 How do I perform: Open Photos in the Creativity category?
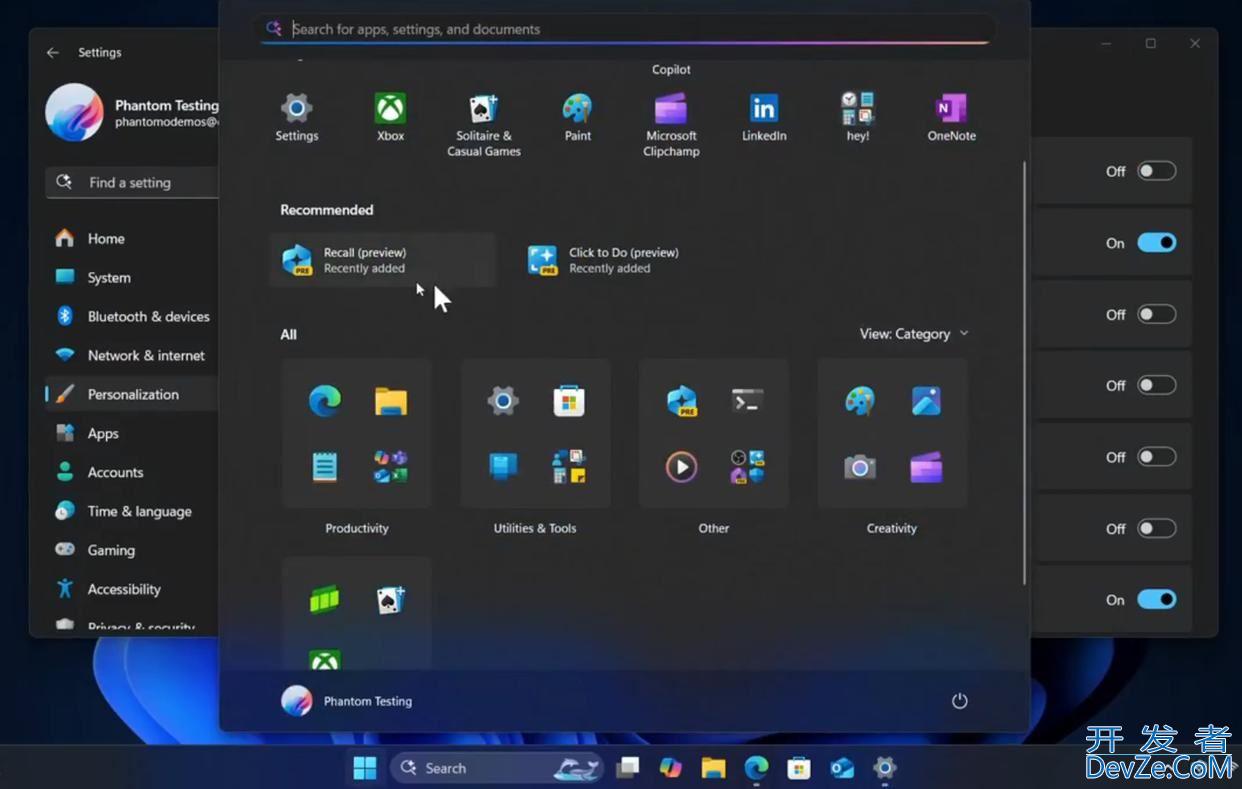pos(926,401)
